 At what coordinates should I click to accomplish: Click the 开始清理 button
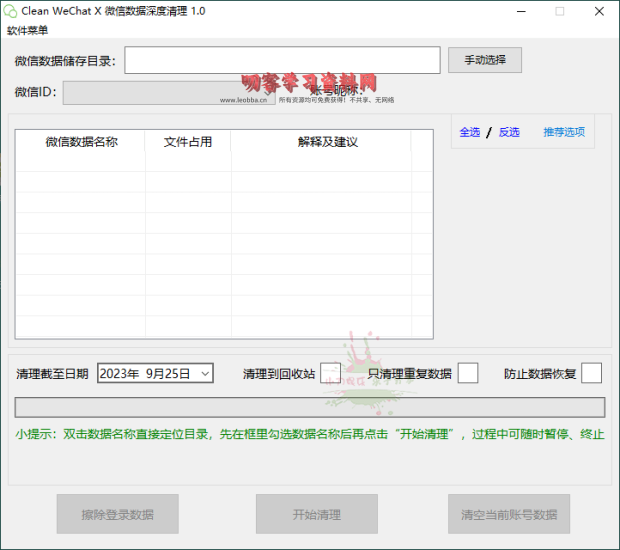(317, 514)
